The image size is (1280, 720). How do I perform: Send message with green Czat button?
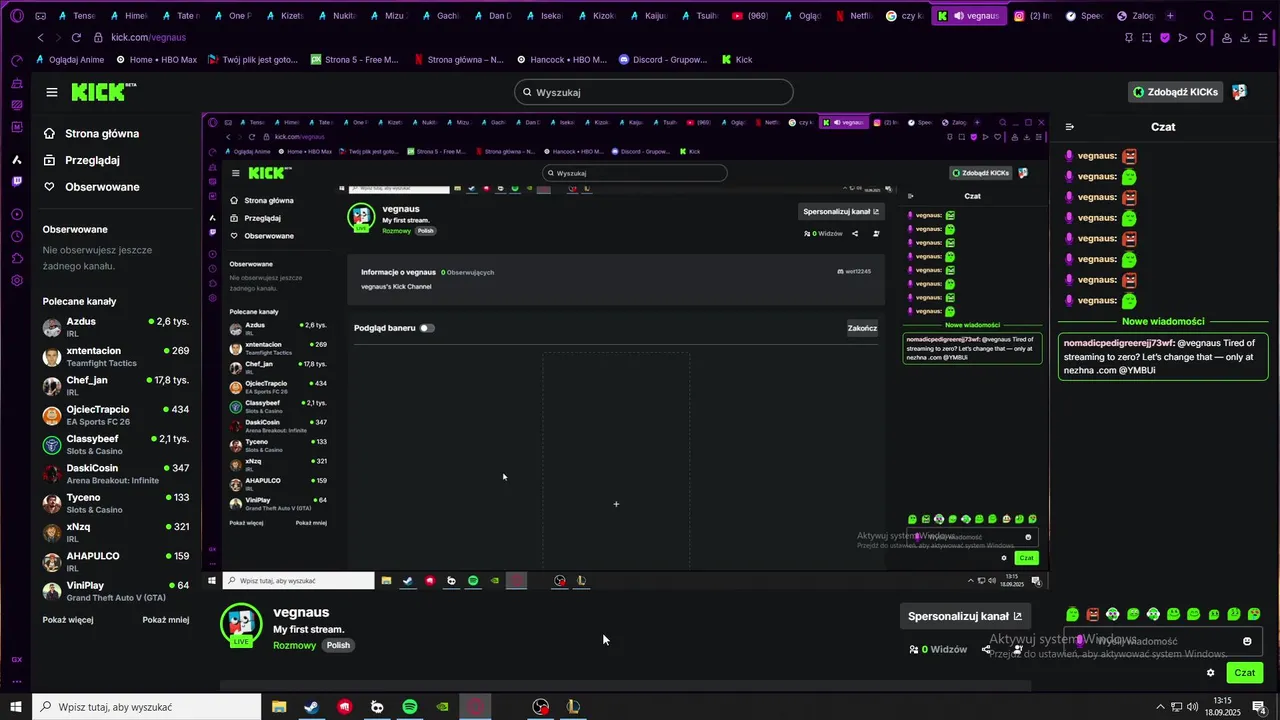[1244, 673]
